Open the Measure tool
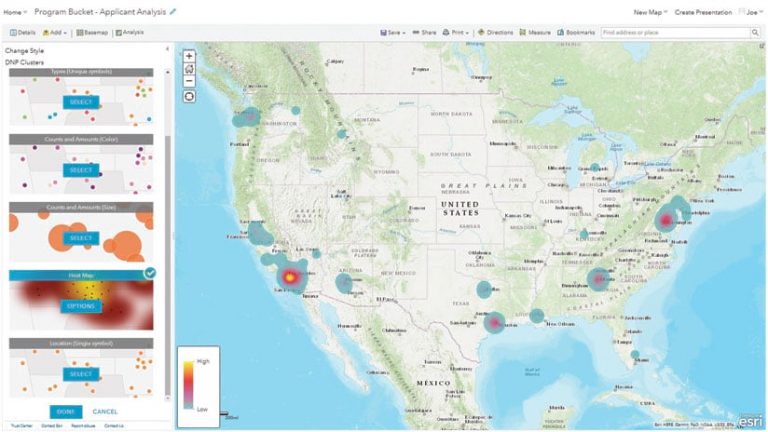 tap(535, 32)
